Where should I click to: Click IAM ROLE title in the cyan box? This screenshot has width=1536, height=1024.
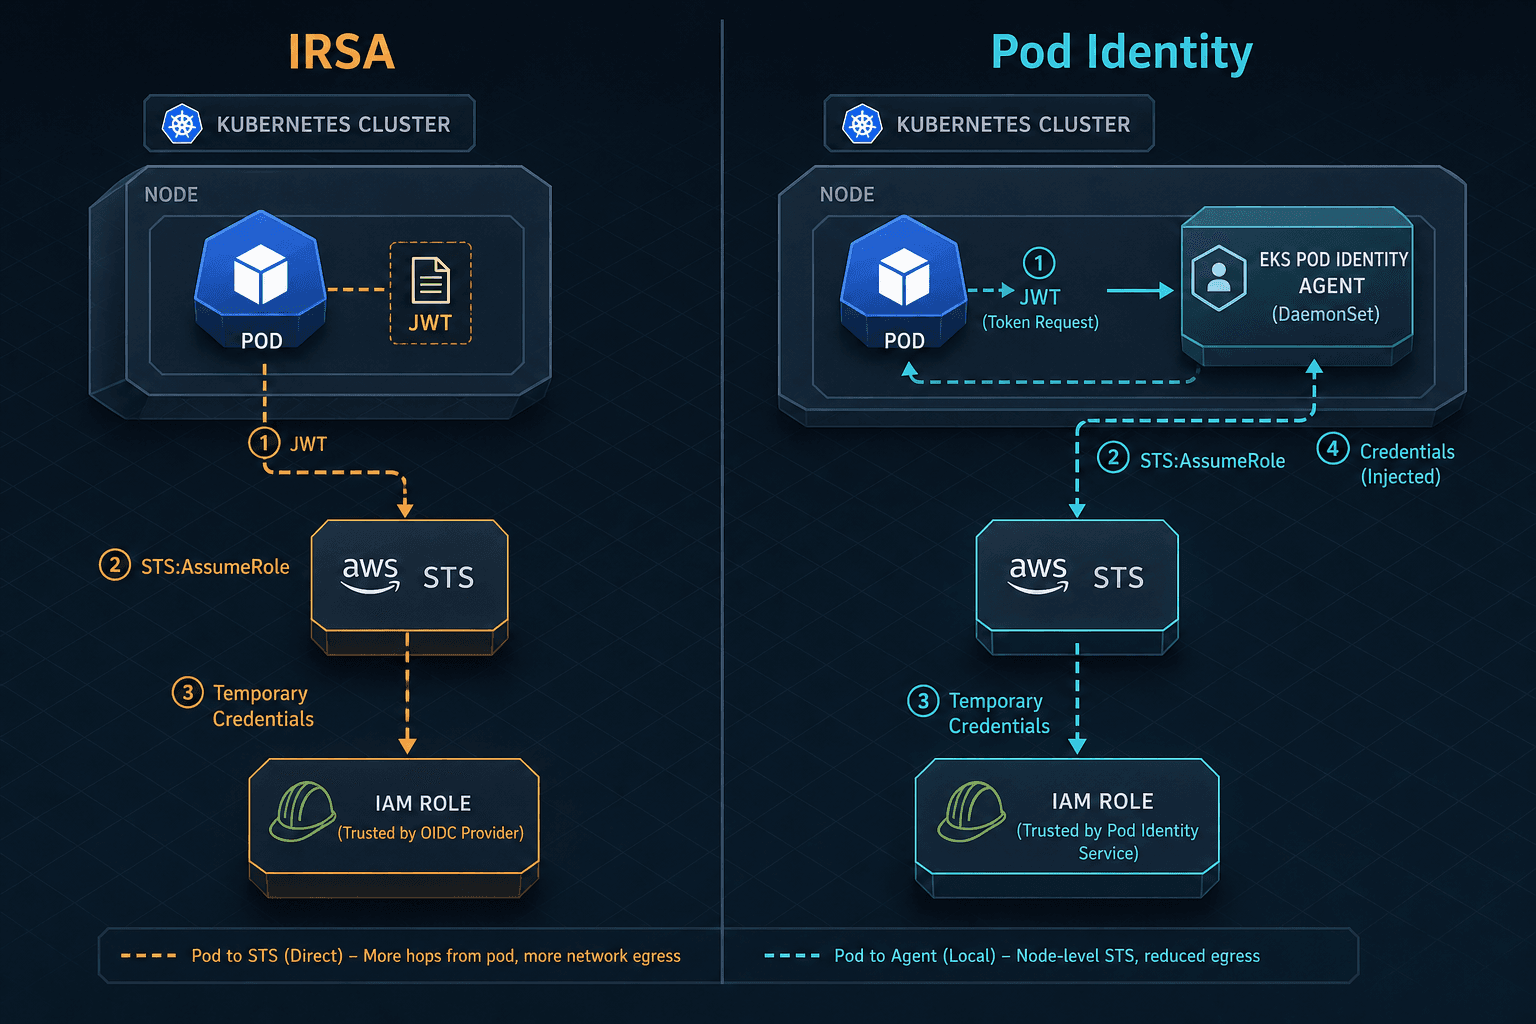tap(1102, 802)
